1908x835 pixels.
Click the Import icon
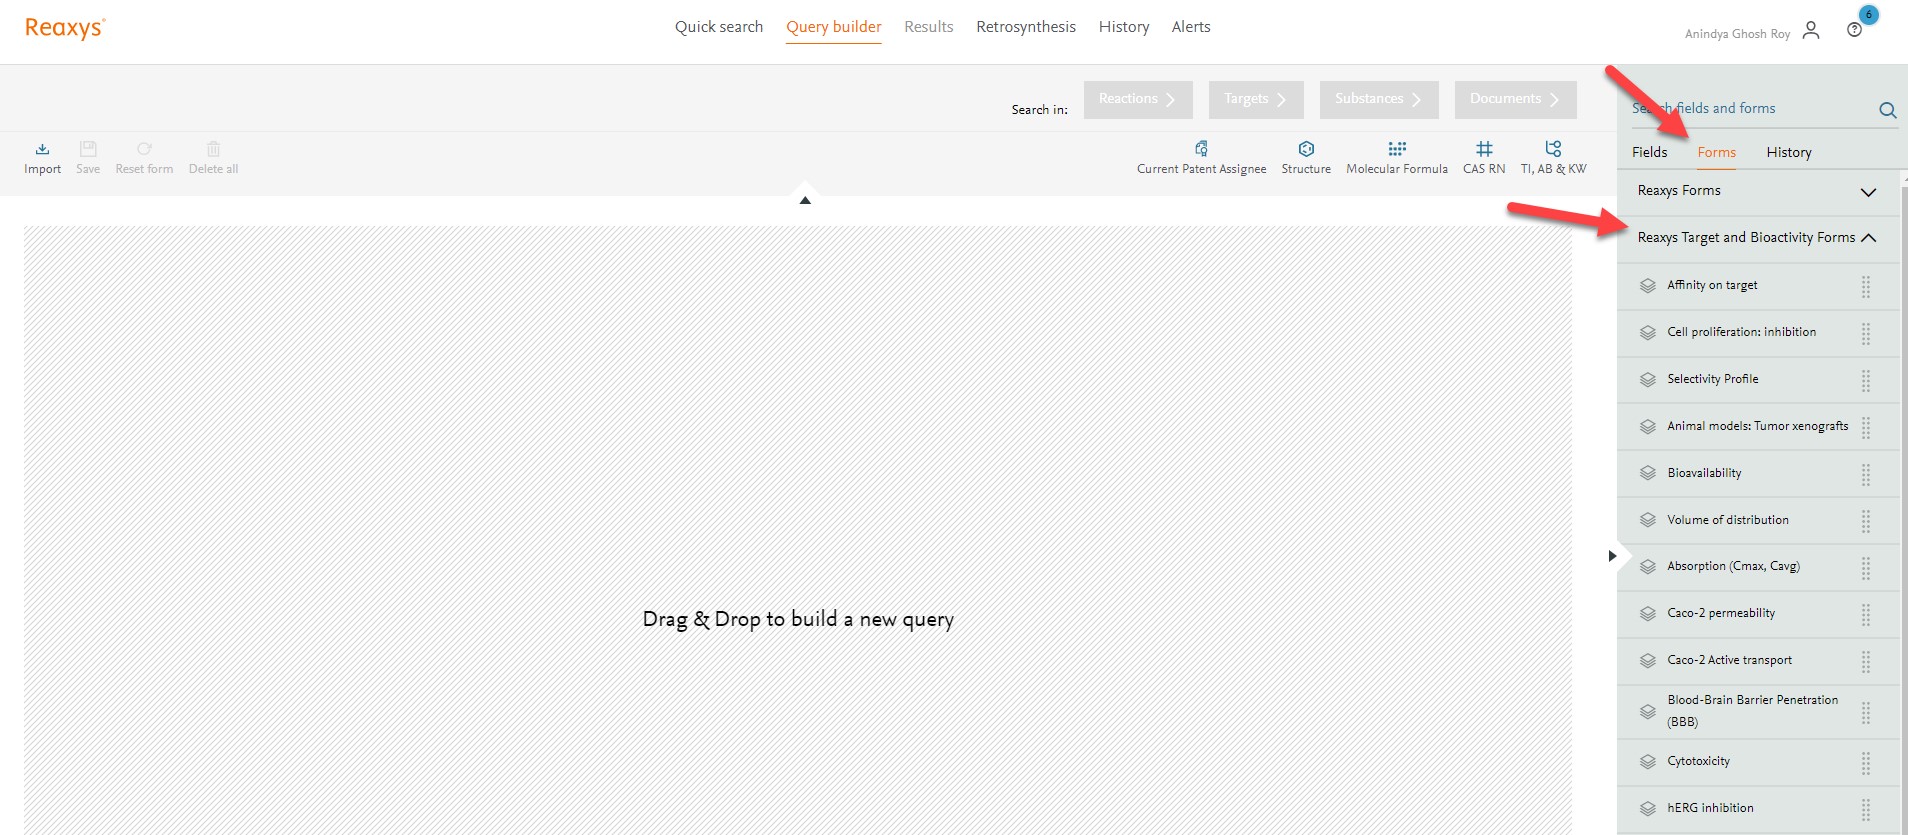tap(42, 150)
